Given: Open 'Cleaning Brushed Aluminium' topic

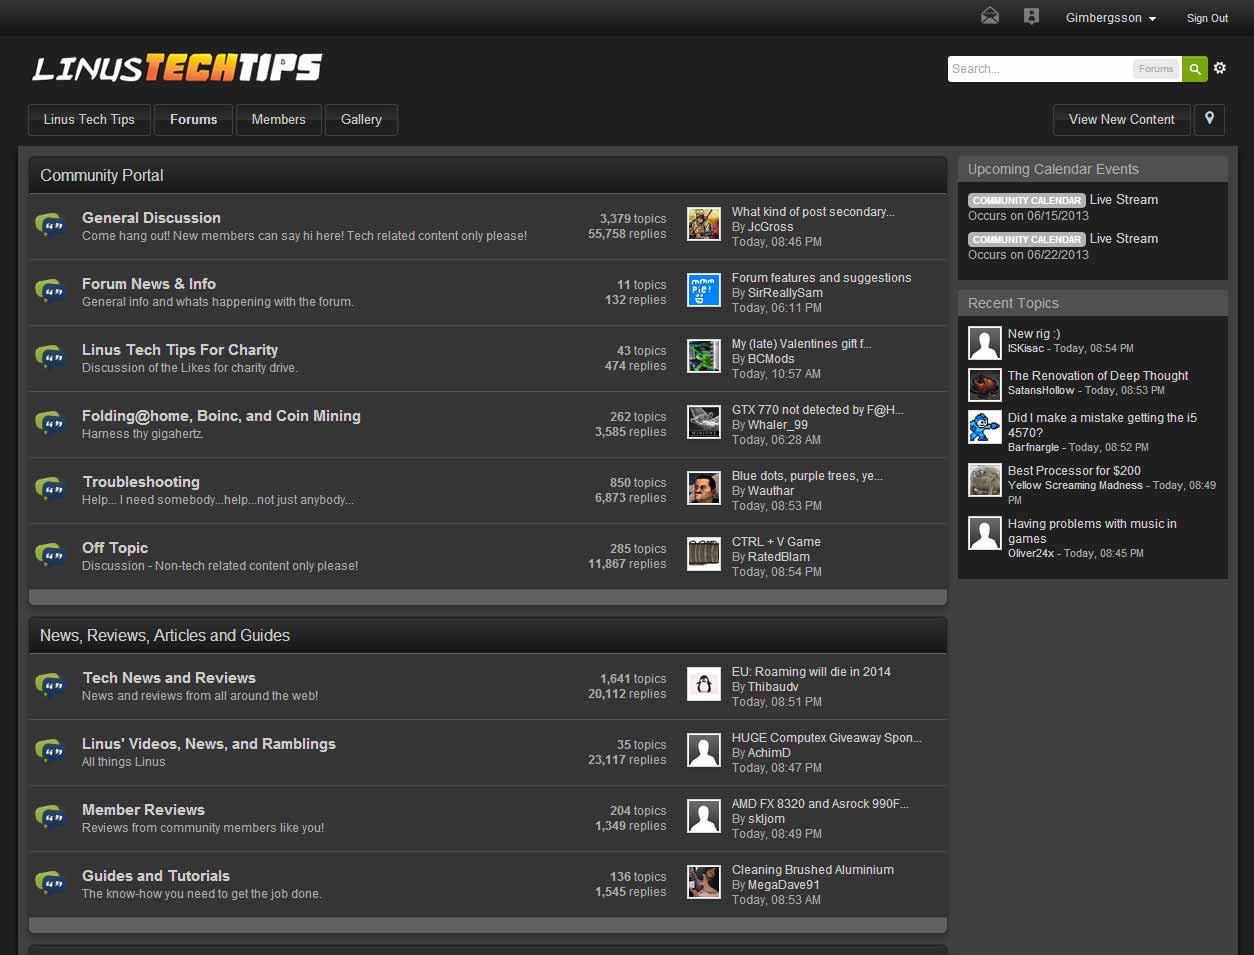Looking at the screenshot, I should (813, 869).
